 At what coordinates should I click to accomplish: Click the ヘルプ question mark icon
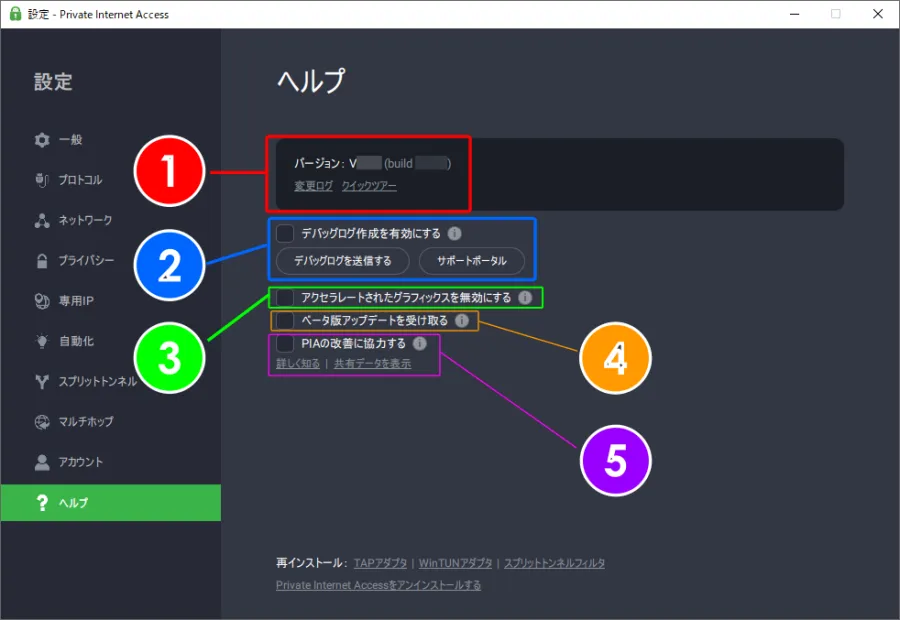pos(42,503)
